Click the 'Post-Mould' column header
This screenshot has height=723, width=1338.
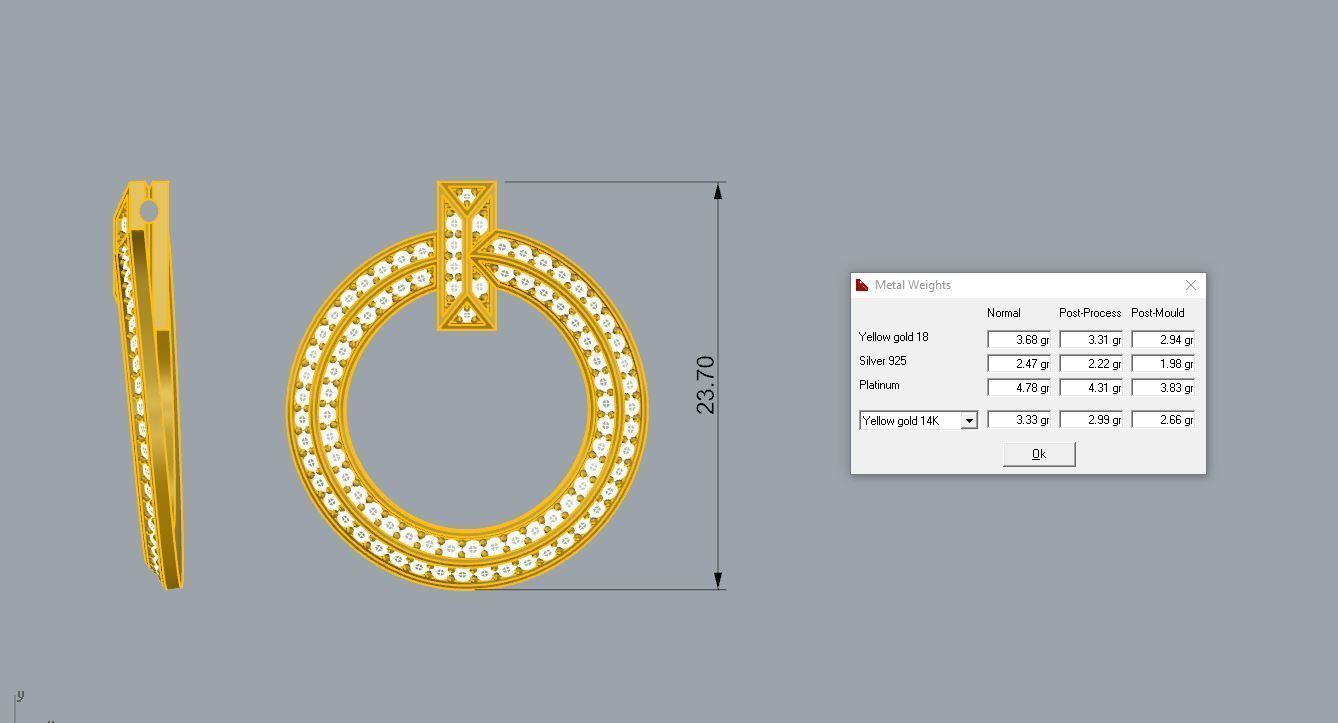tap(1158, 313)
